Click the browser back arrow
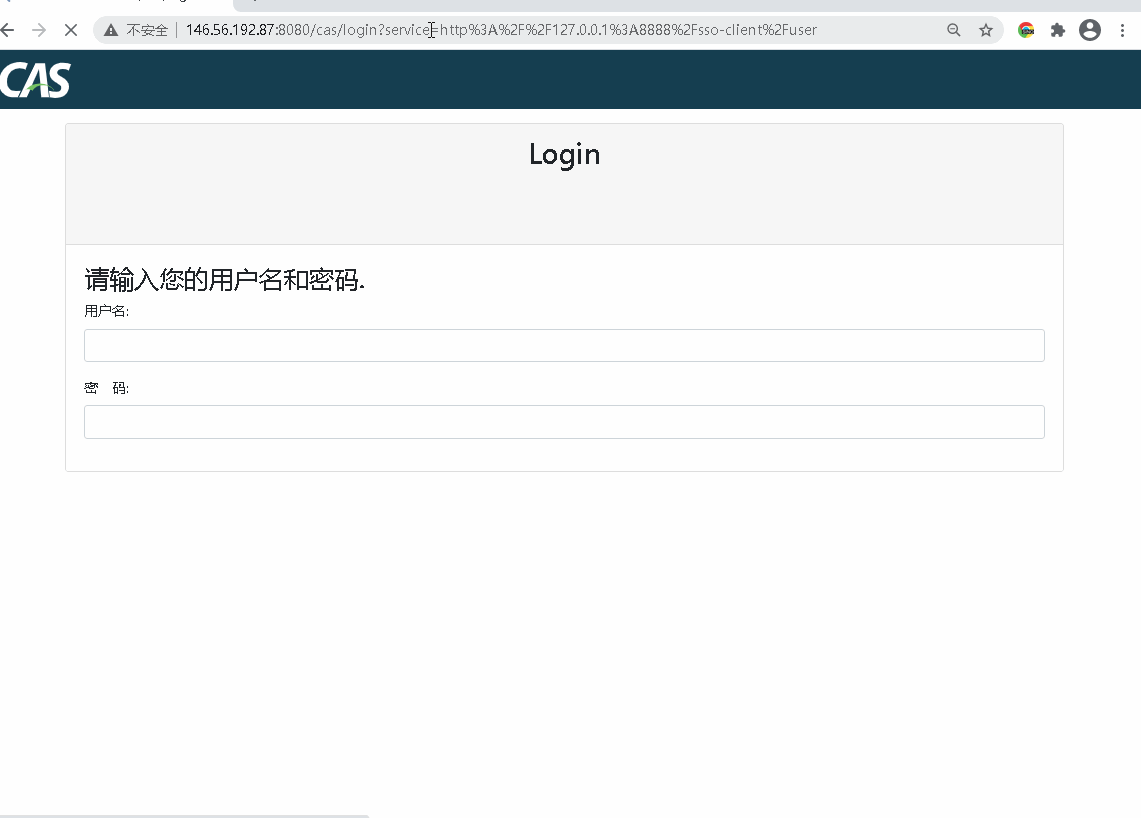This screenshot has height=818, width=1141. click(8, 30)
